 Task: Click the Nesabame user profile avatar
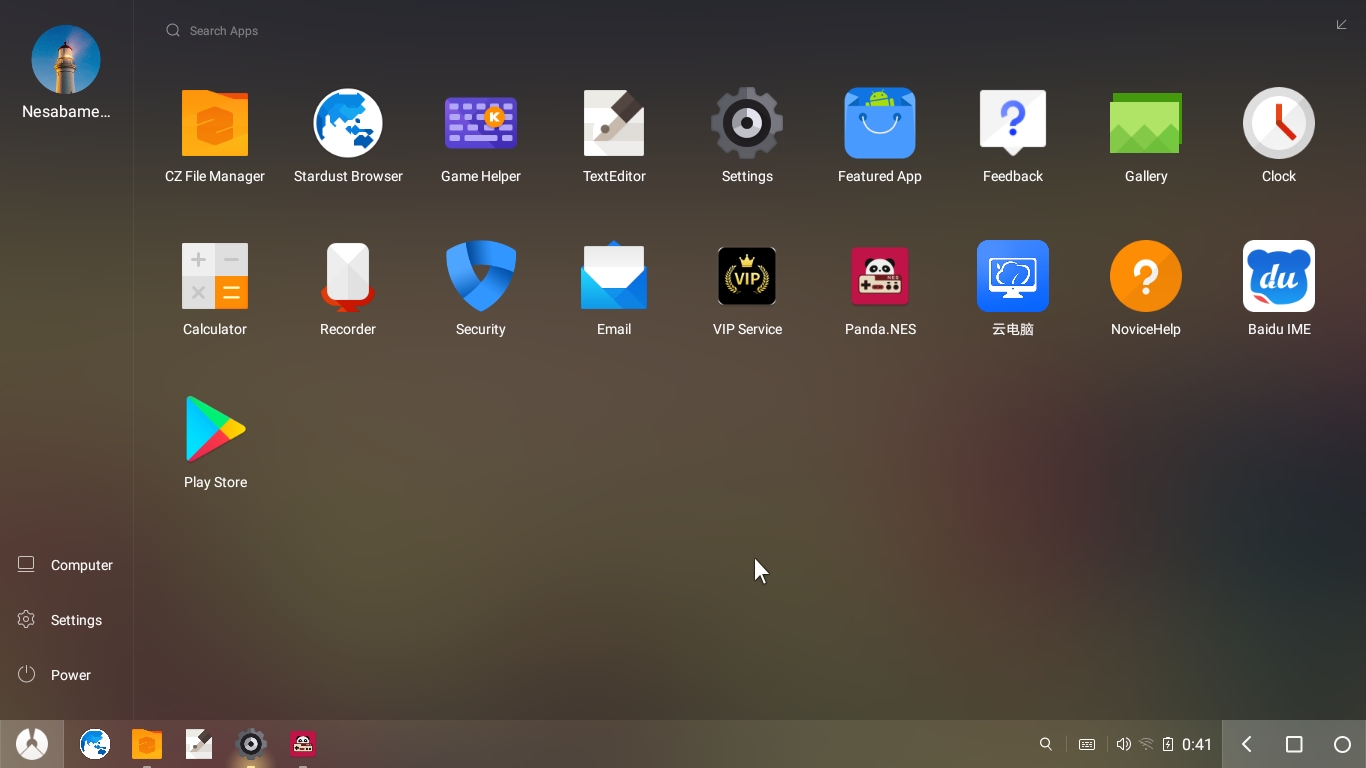(66, 60)
